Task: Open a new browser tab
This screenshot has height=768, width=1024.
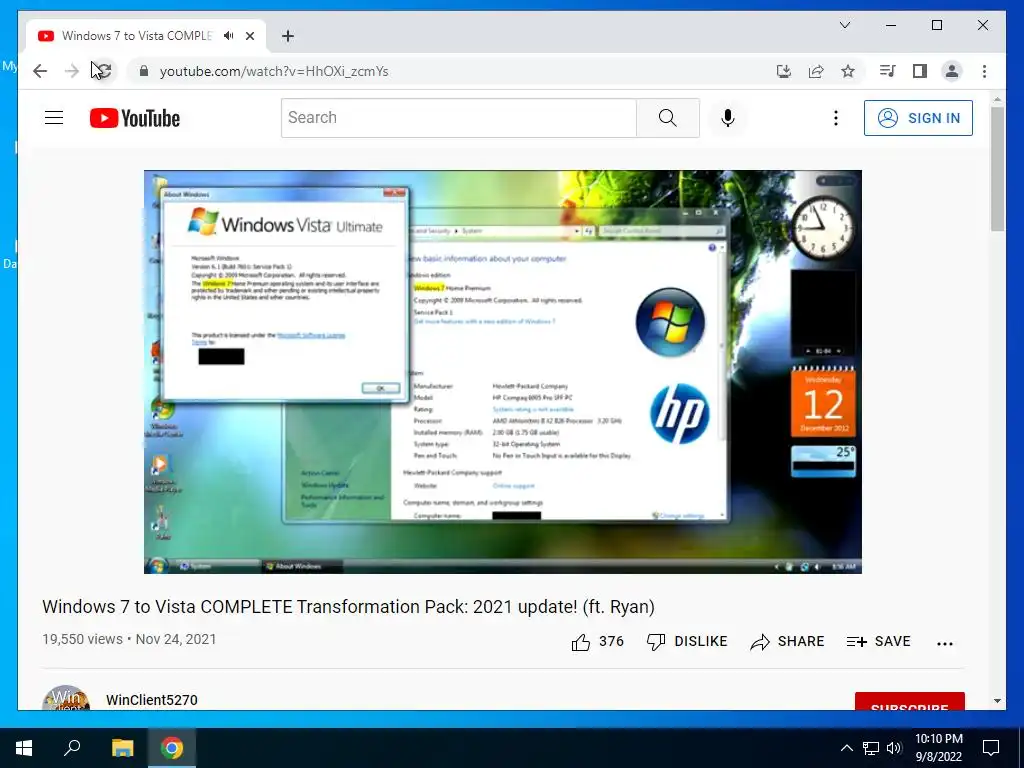Action: click(287, 36)
